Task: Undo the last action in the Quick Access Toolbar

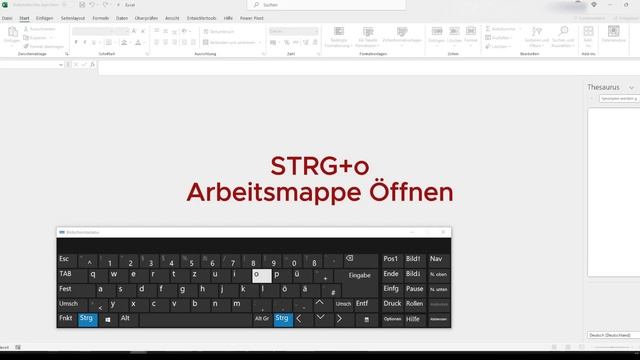Action: coord(92,5)
